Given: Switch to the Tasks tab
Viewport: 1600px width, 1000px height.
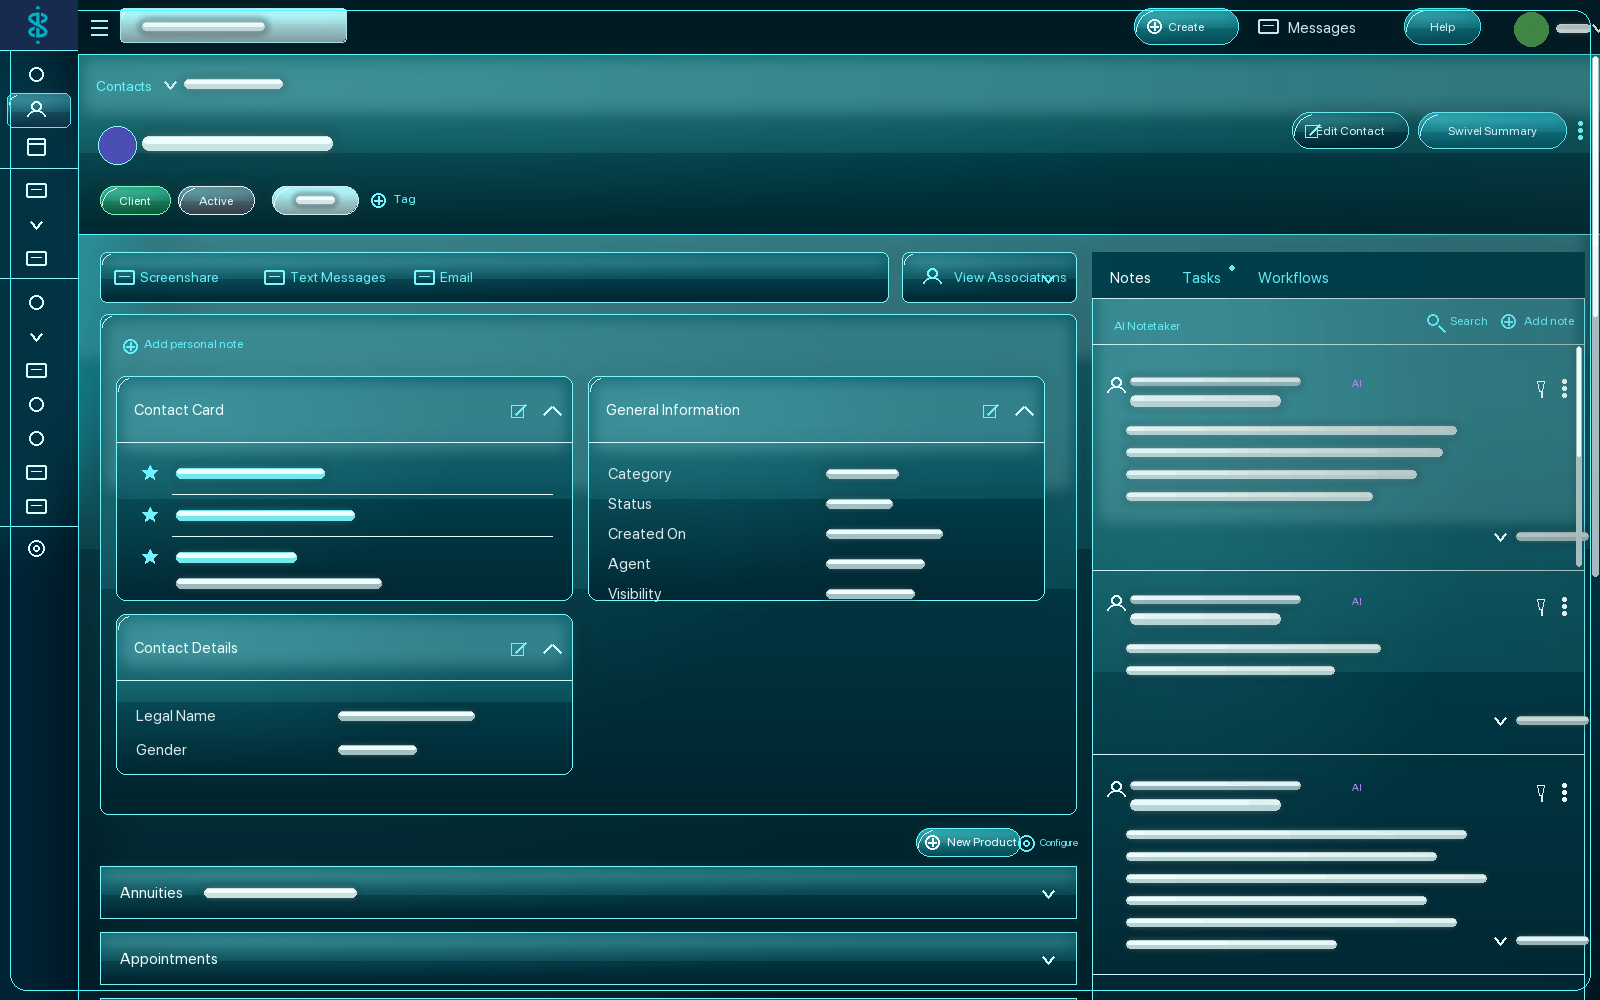Looking at the screenshot, I should pyautogui.click(x=1201, y=278).
